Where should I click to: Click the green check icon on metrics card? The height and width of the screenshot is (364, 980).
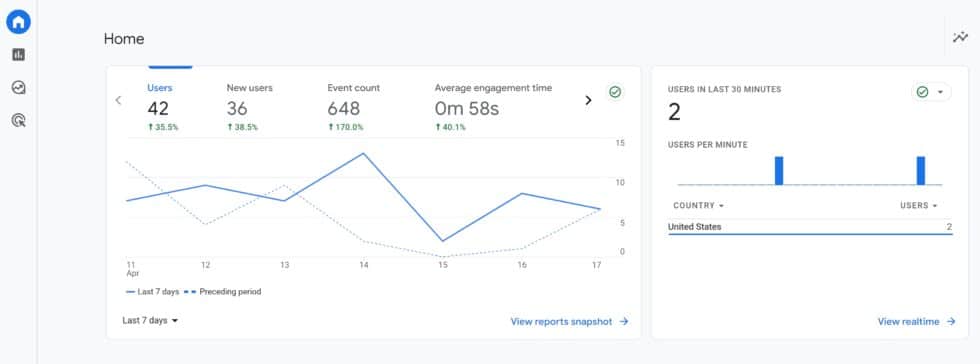coord(615,92)
